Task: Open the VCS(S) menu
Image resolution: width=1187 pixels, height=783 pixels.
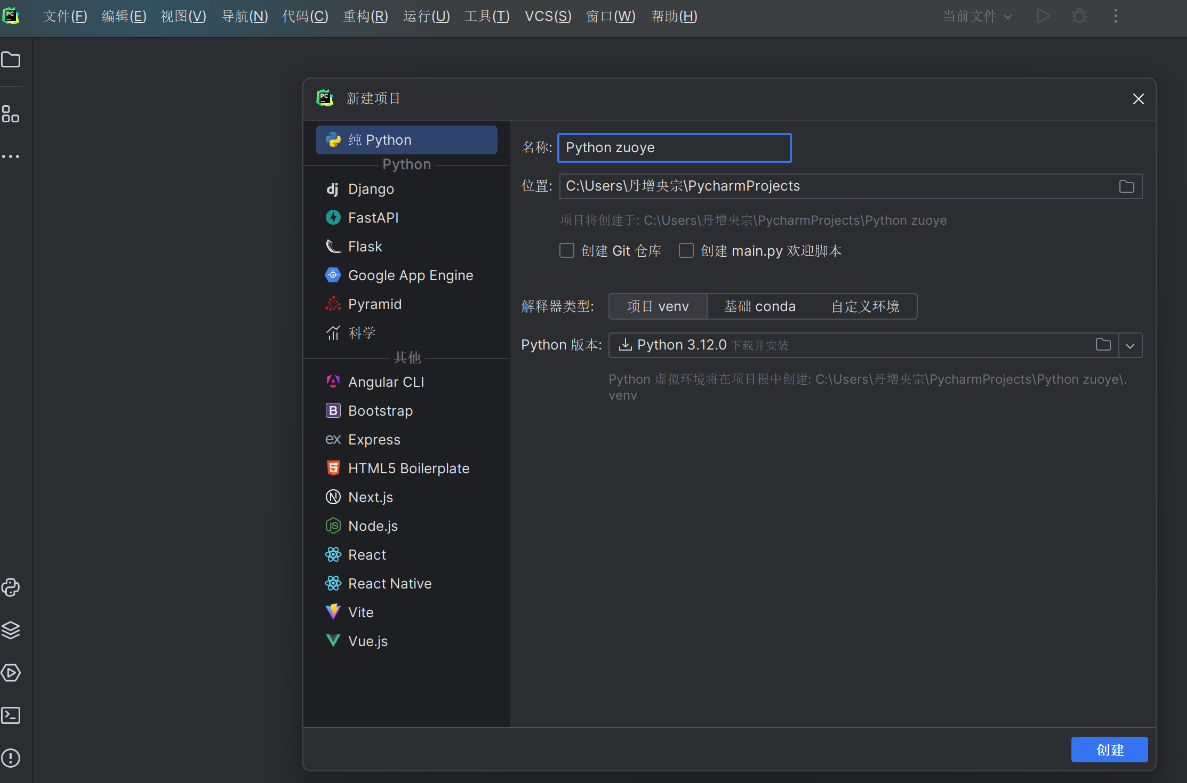Action: pos(548,16)
